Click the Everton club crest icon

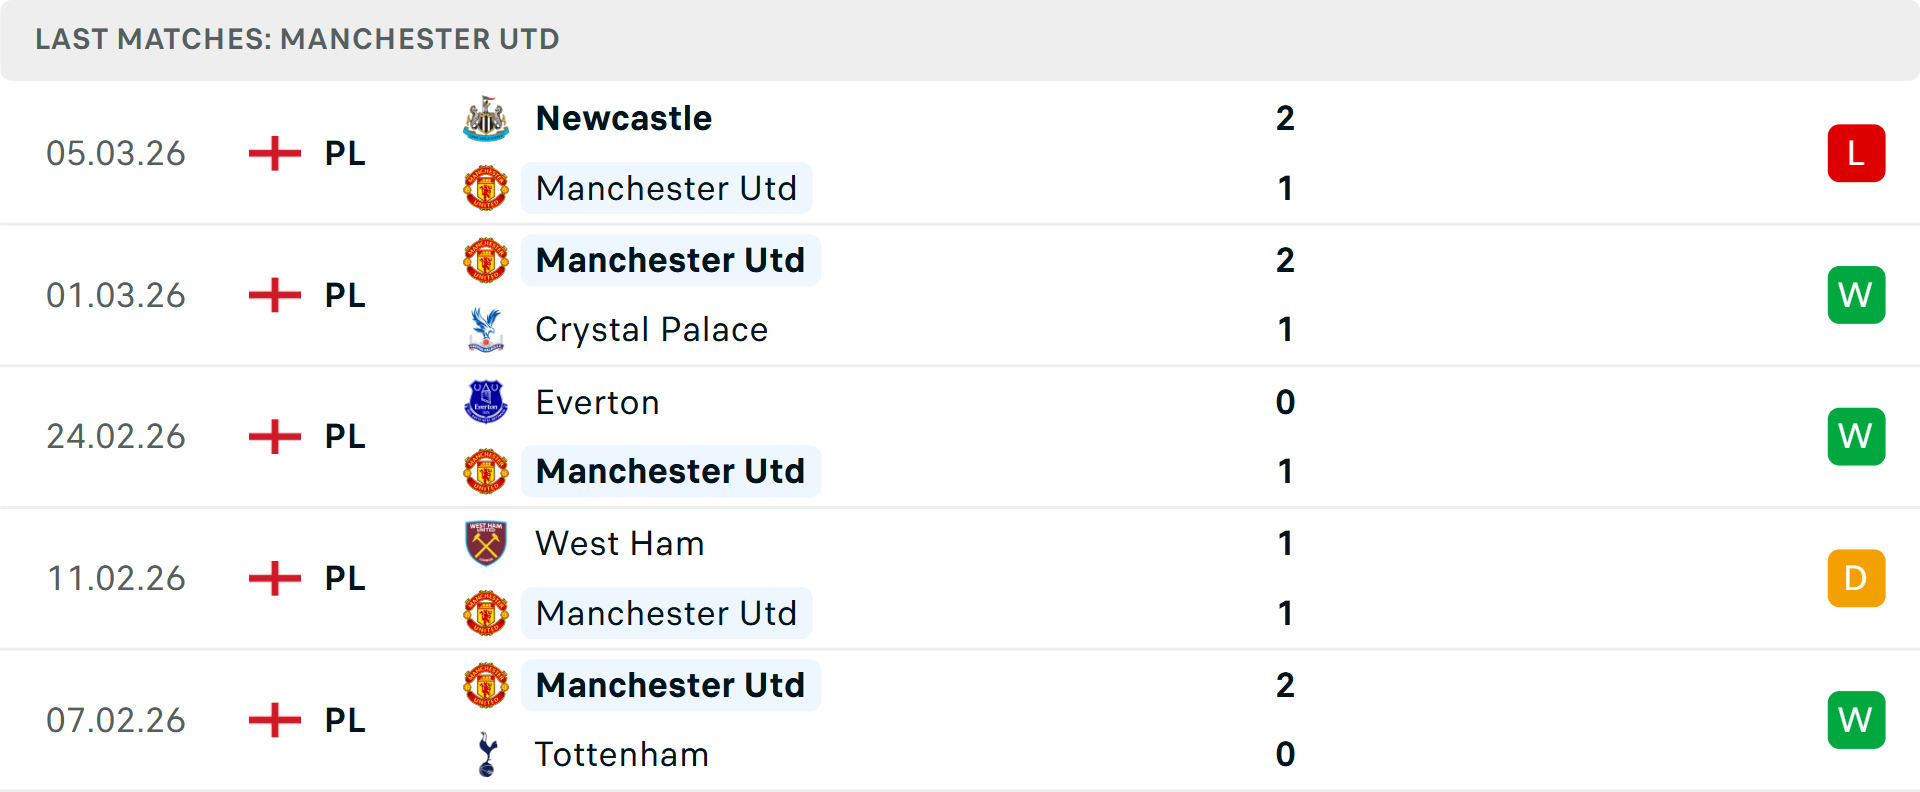(486, 402)
